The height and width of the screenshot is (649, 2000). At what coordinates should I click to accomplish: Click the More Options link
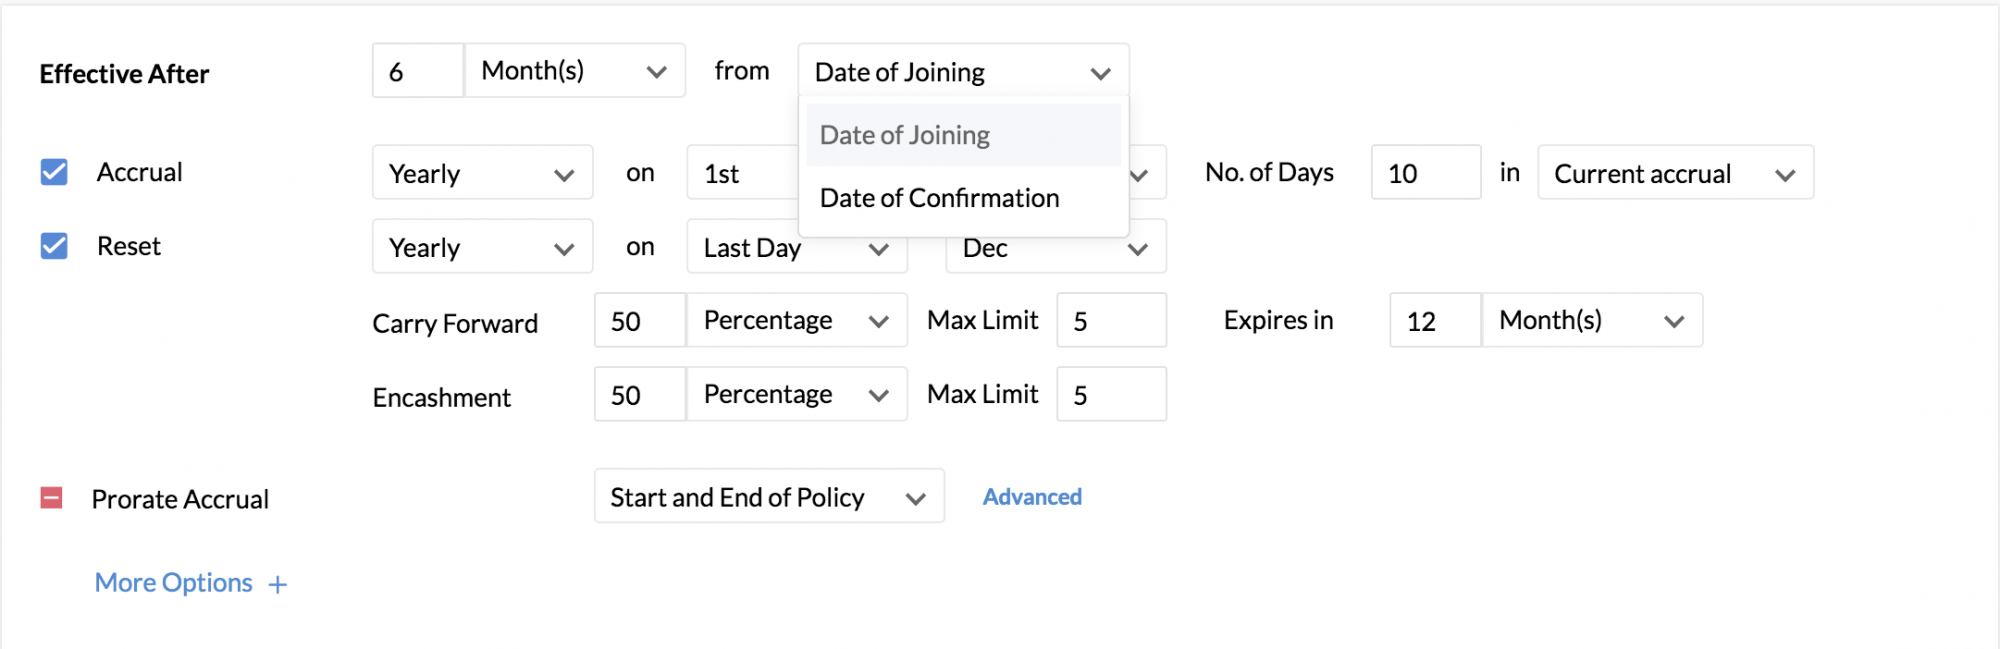click(x=173, y=583)
